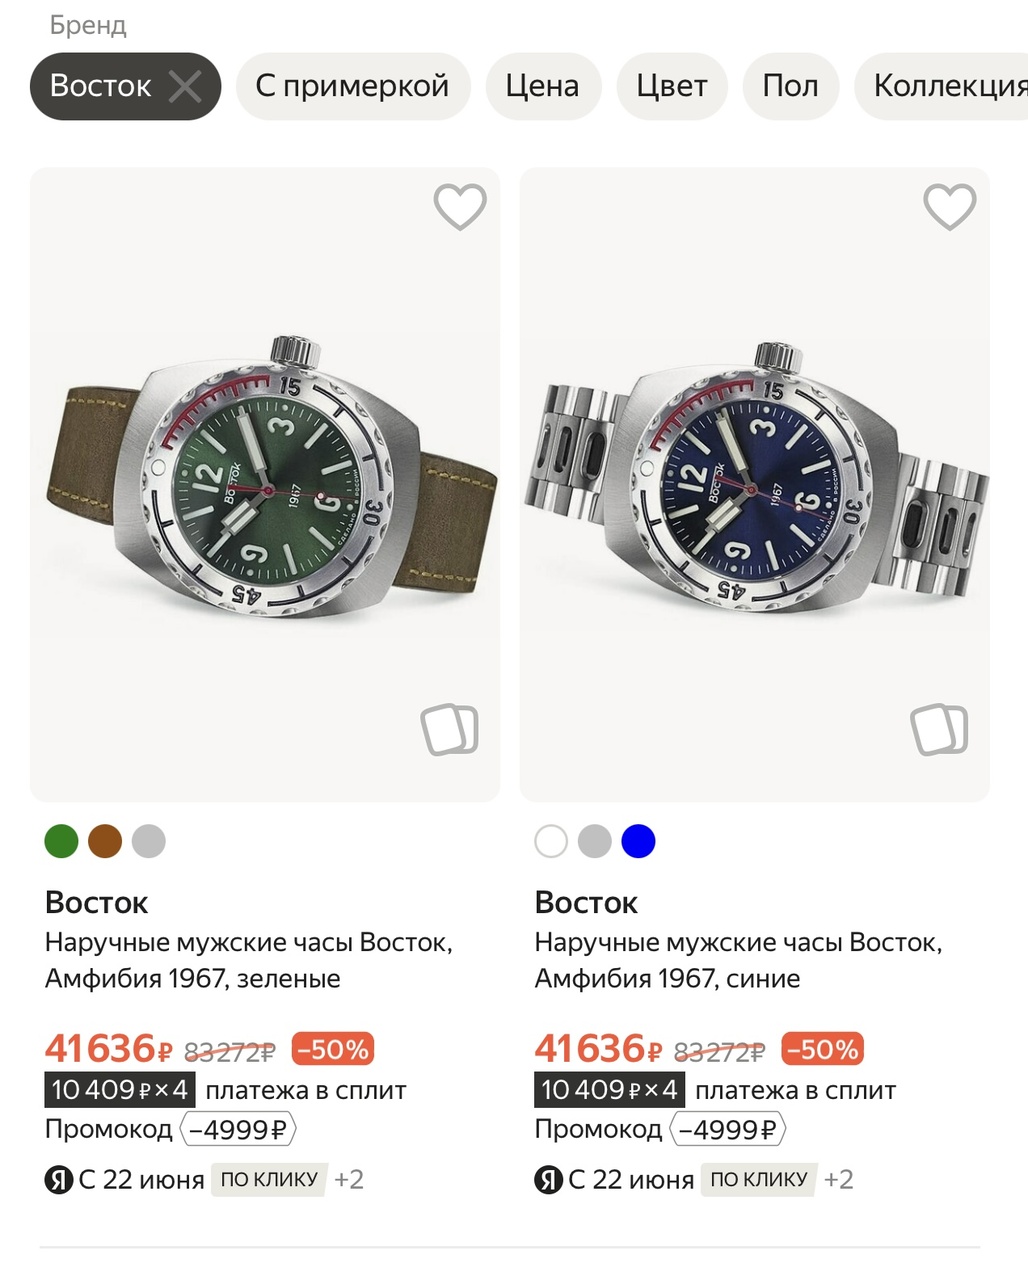Open similar items for green watch
The height and width of the screenshot is (1280, 1028).
(x=450, y=729)
